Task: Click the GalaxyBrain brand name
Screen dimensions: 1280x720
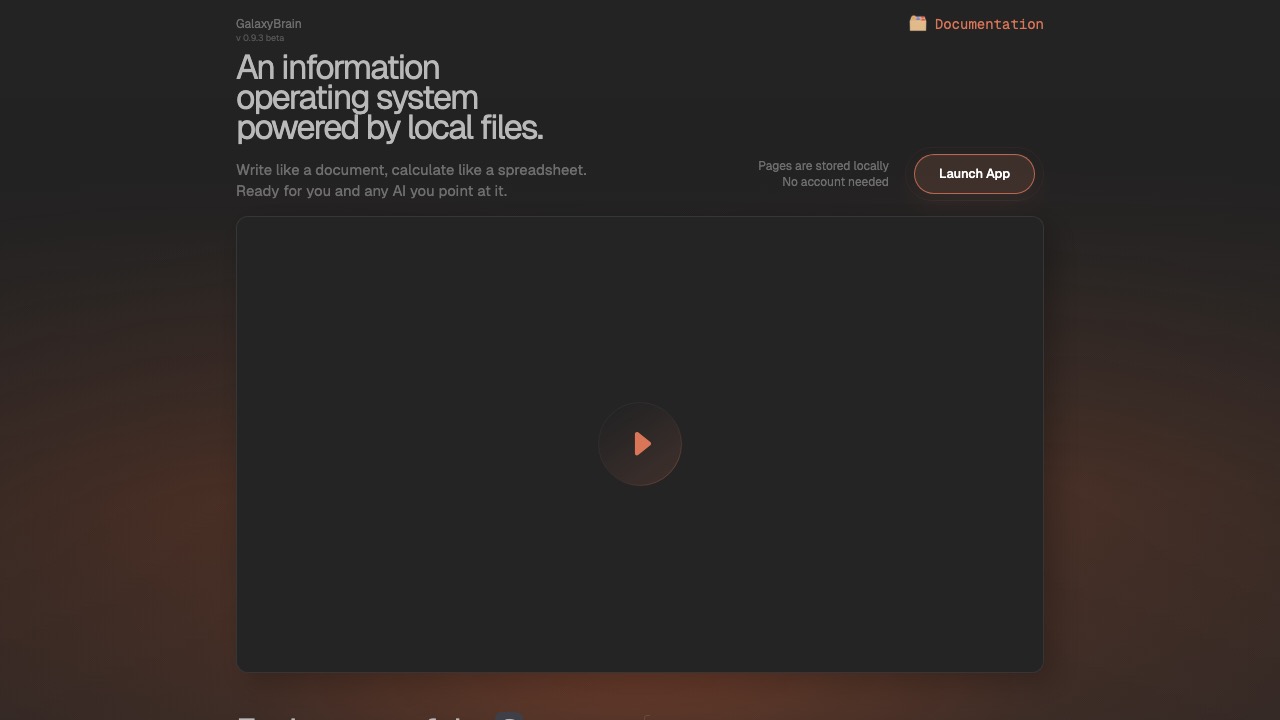Action: 268,23
